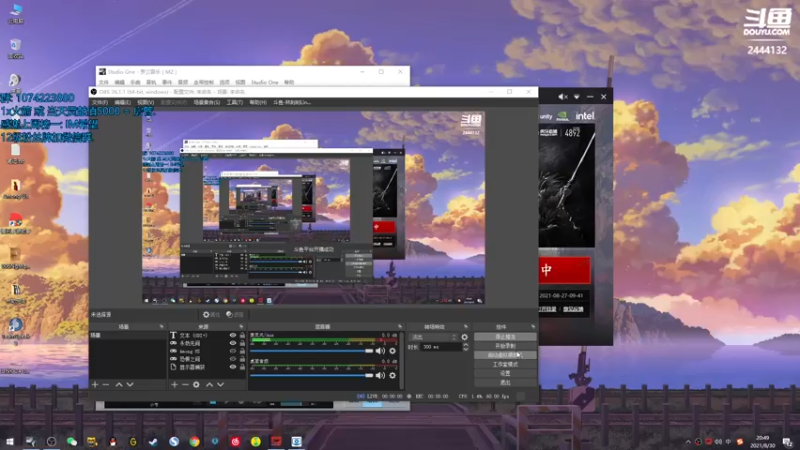The width and height of the screenshot is (800, 450).
Task: Click 工作室模式 (Studio Mode) button
Action: [x=505, y=364]
